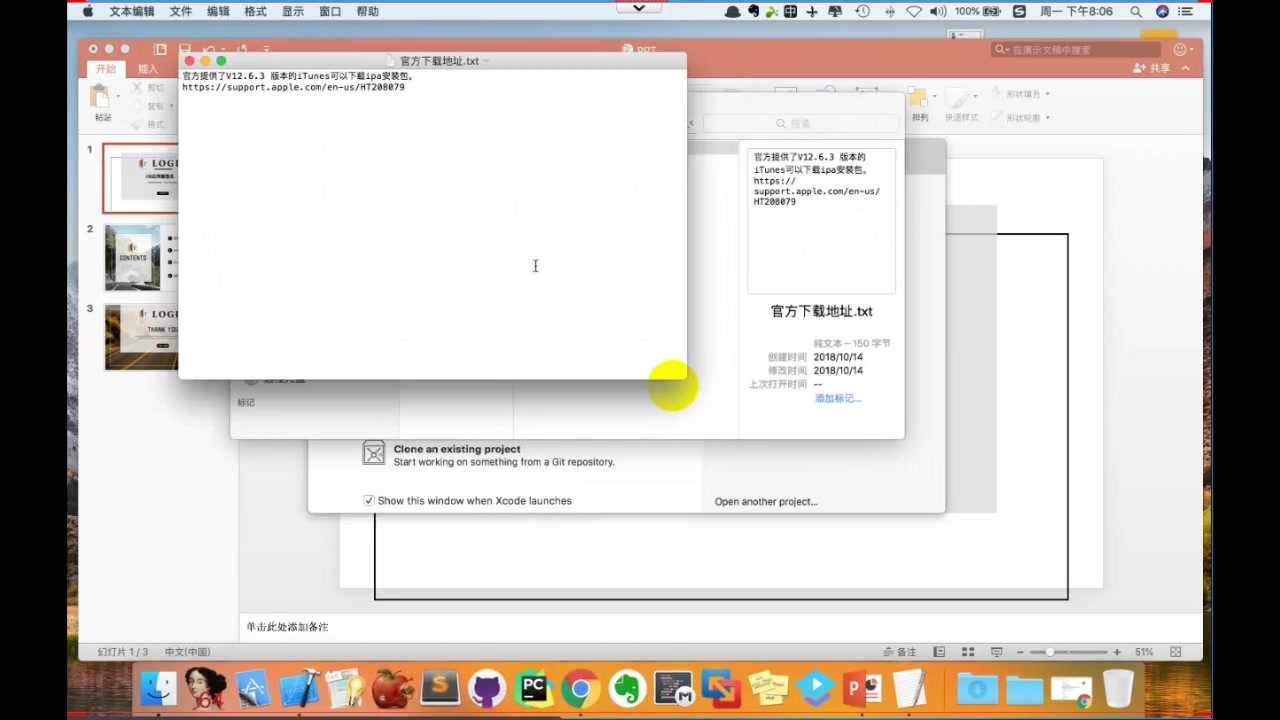Expand the Paste button dropdown arrow
1280x720 pixels.
coord(118,96)
